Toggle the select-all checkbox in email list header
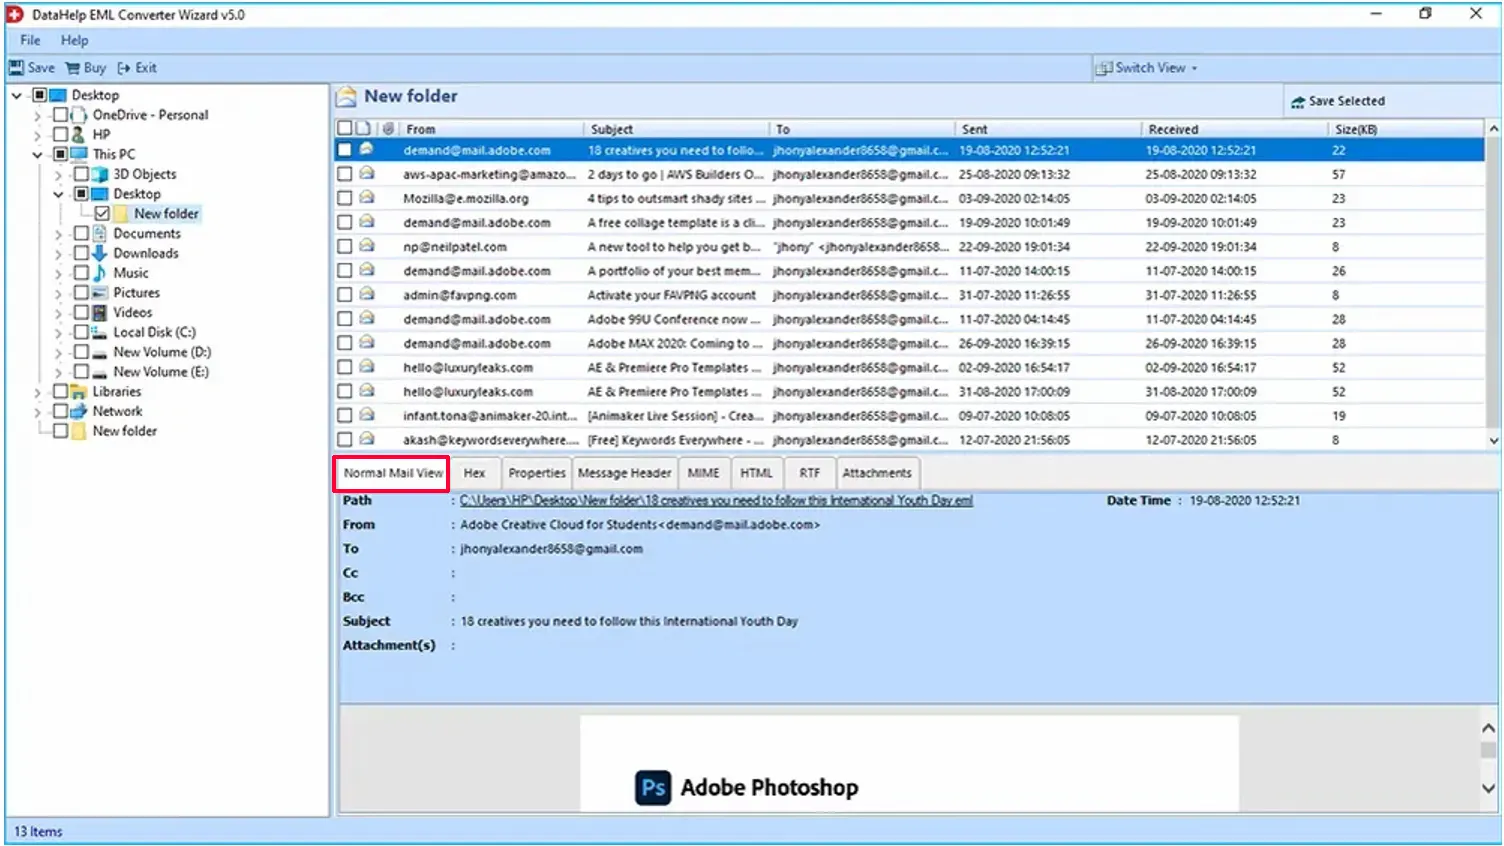Screen dimensions: 1504x846 tap(345, 129)
